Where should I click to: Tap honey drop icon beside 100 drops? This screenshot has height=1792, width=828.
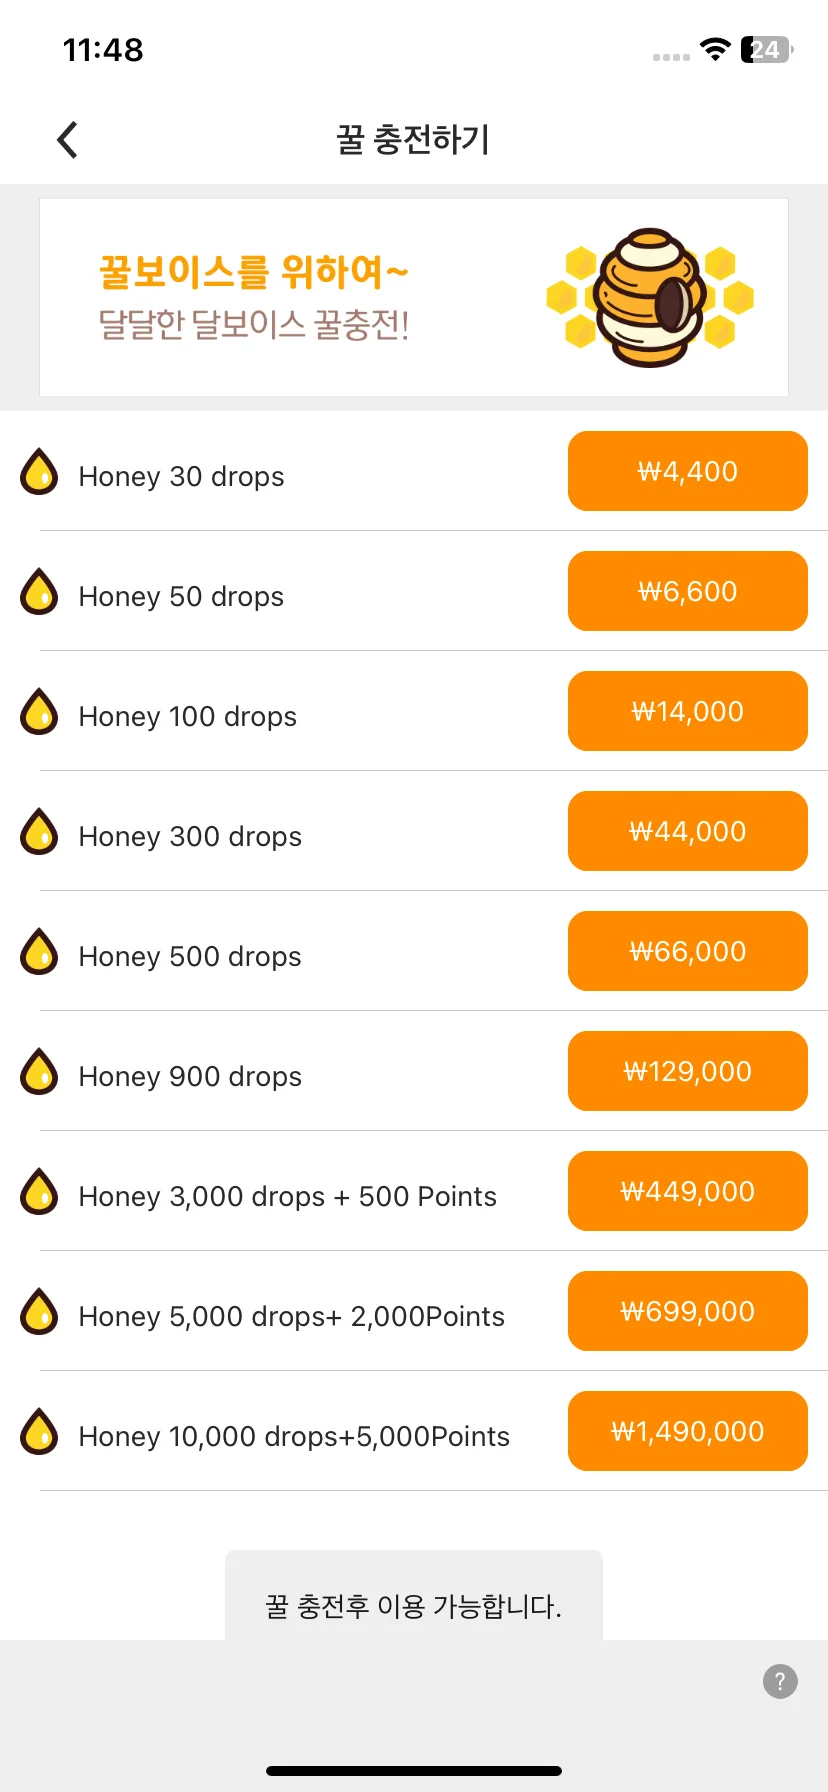39,711
